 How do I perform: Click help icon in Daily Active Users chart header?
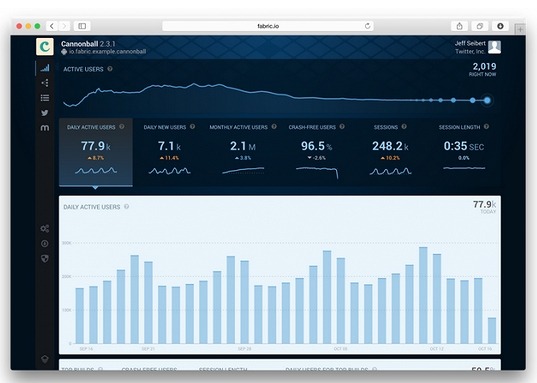pos(126,207)
